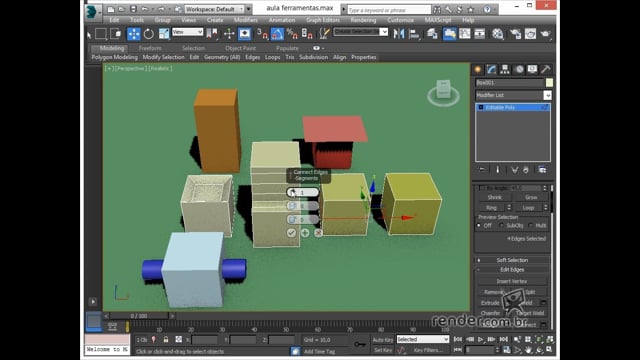This screenshot has height=360, width=640.
Task: Click the Render Production teapot icon
Action: click(546, 34)
